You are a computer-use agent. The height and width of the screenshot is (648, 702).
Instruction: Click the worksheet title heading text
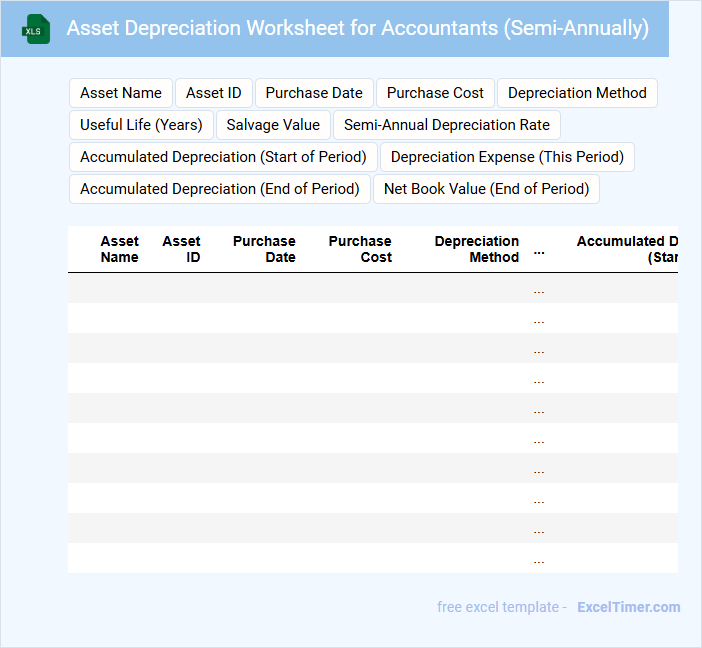point(357,28)
